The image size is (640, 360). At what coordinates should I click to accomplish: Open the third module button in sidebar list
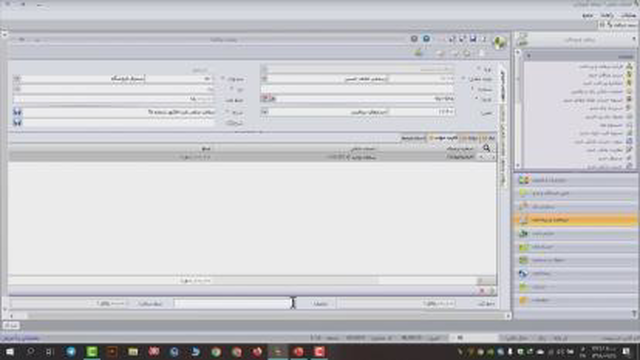tap(576, 207)
